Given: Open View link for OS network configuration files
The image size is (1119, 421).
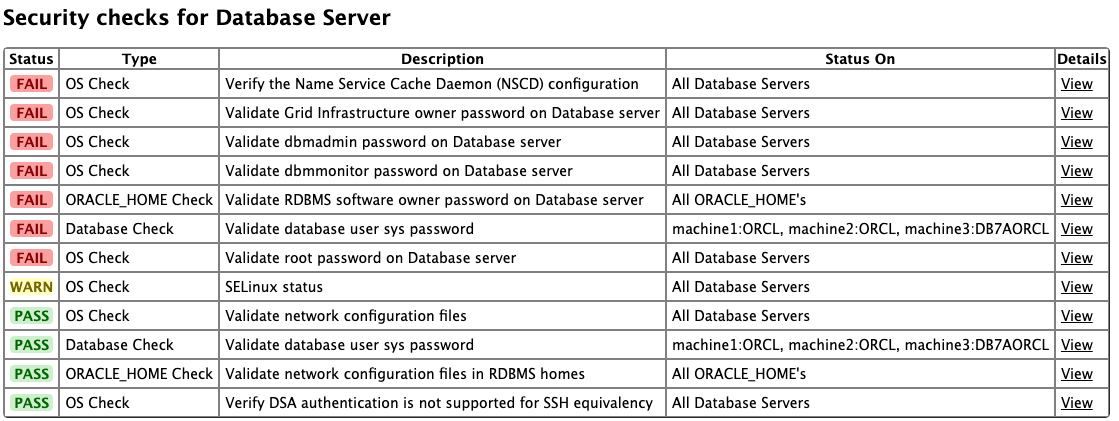Looking at the screenshot, I should coord(1076,316).
